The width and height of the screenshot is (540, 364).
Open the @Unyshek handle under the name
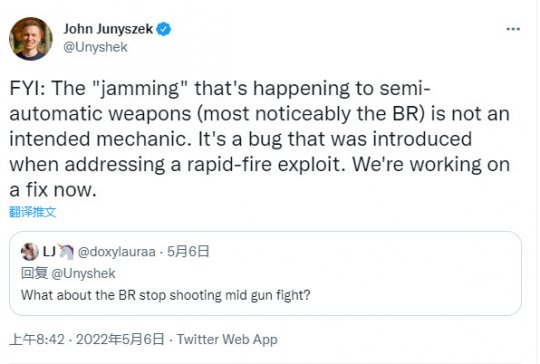coord(95,47)
